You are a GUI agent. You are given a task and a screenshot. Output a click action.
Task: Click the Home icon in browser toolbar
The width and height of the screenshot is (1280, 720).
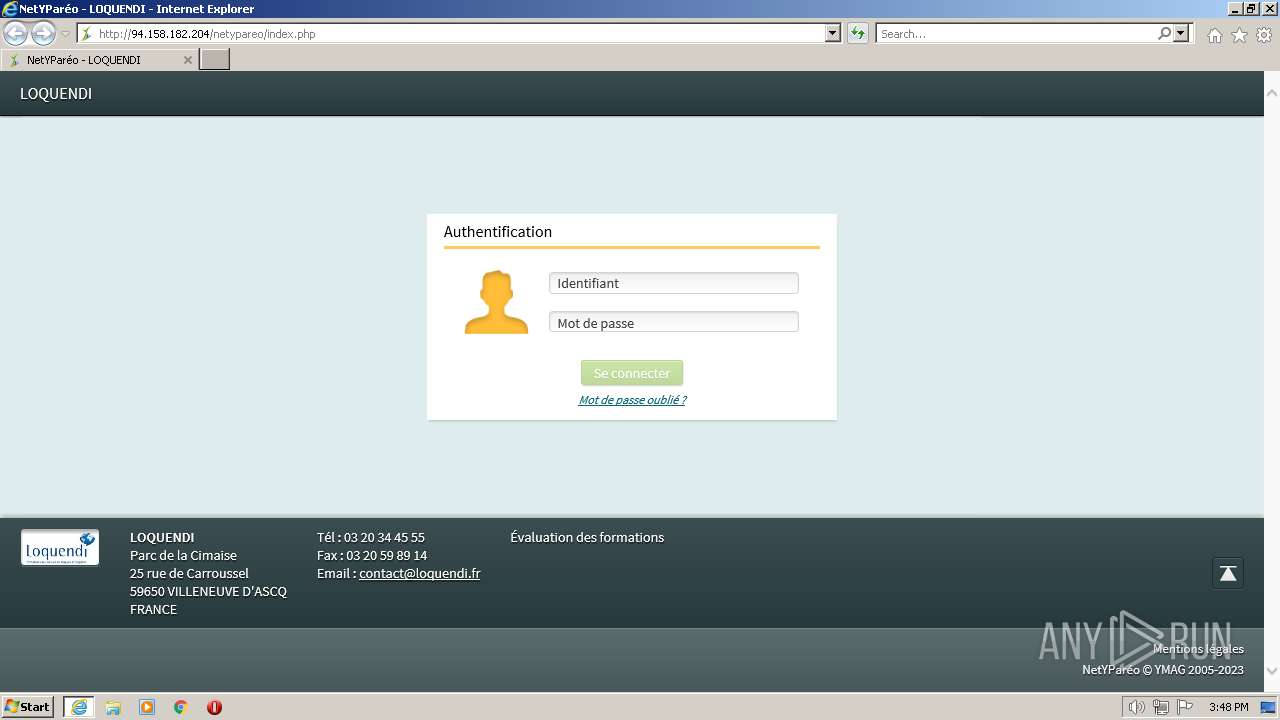click(x=1214, y=35)
